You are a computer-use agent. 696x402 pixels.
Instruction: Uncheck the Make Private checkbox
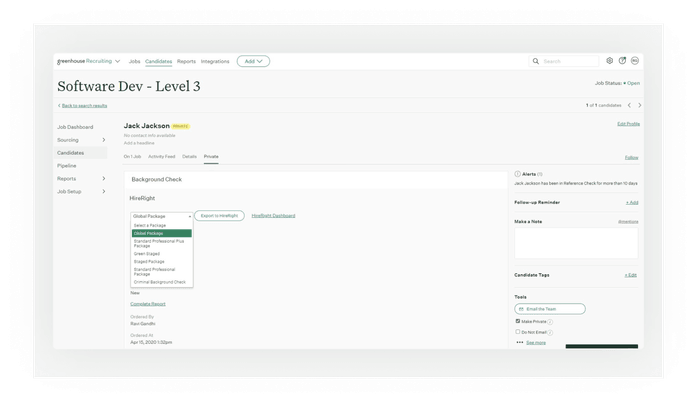pos(518,321)
